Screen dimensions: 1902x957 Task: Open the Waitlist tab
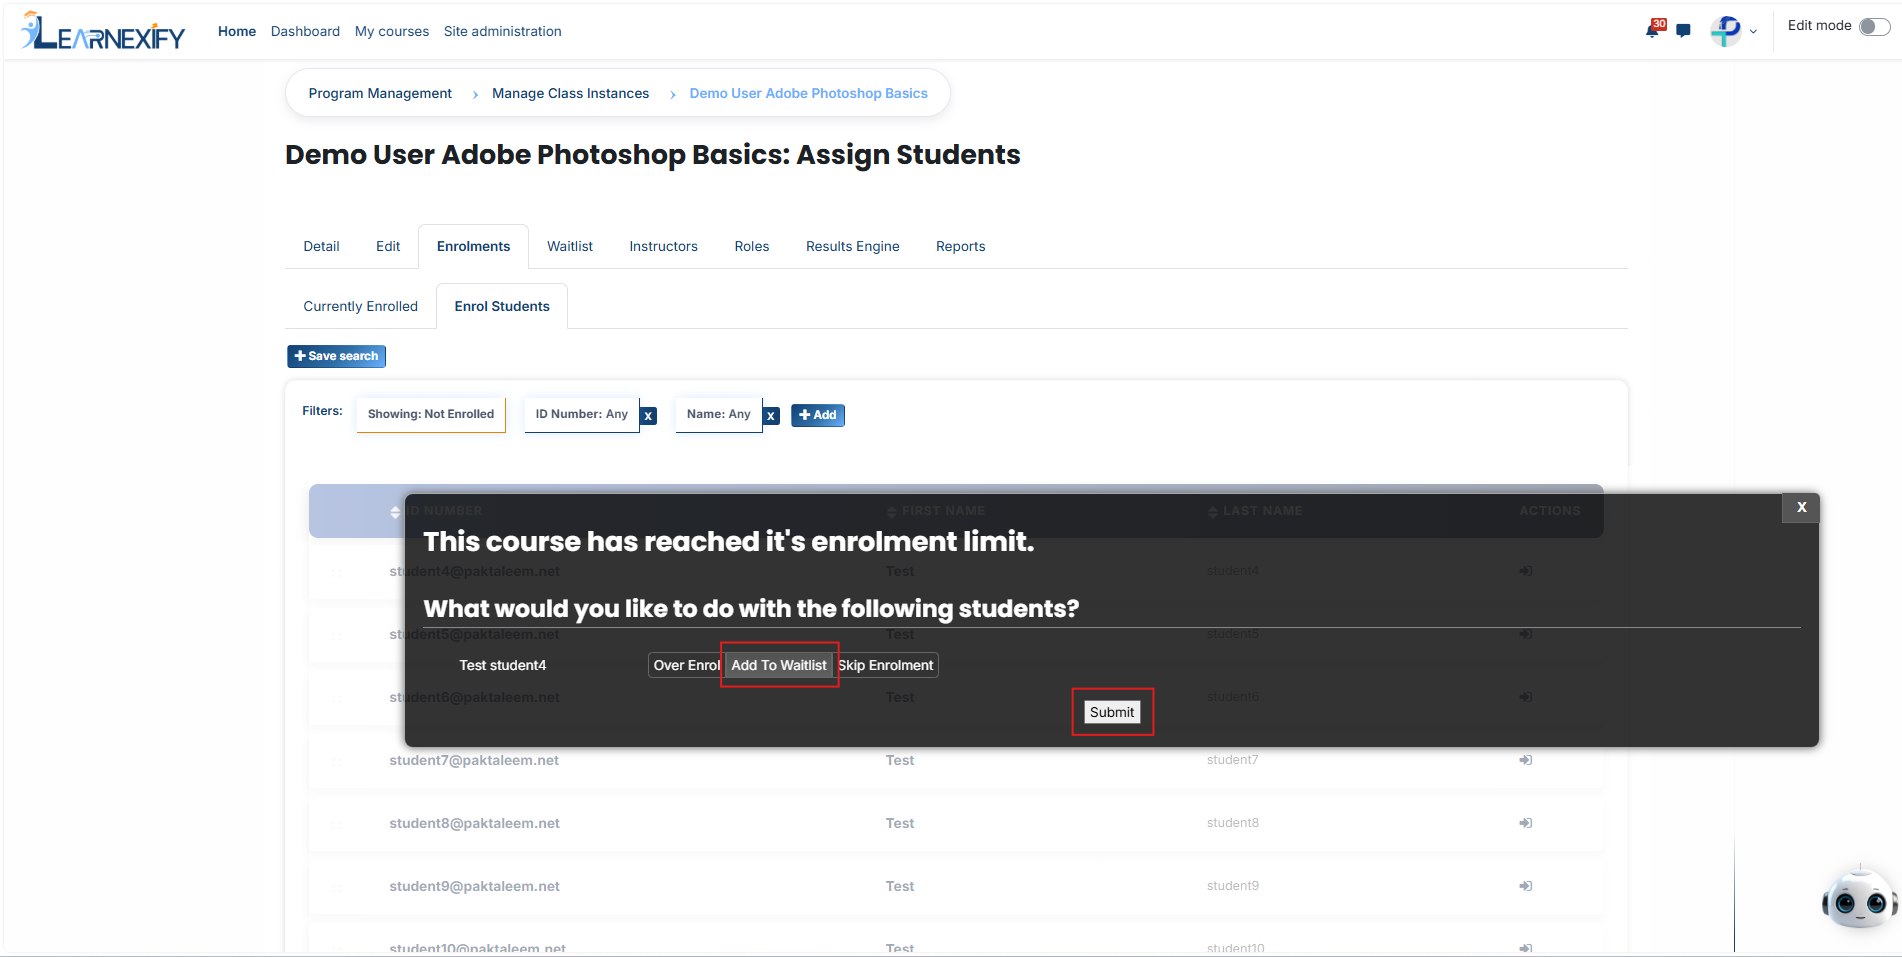tap(570, 246)
